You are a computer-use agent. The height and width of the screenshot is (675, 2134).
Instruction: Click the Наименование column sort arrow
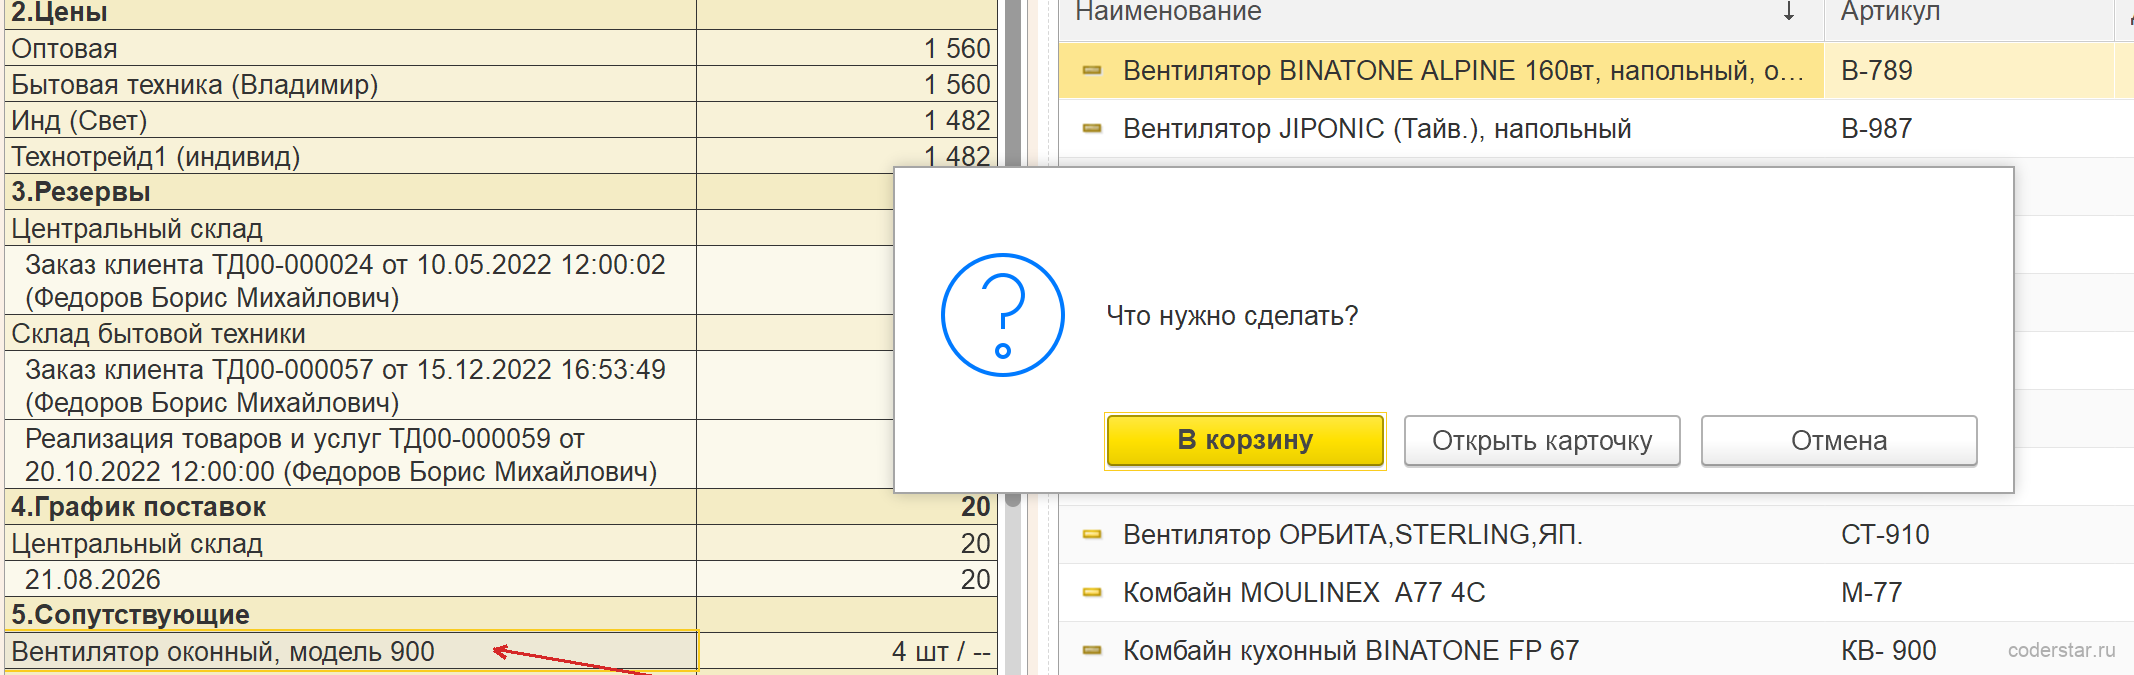click(x=1789, y=12)
